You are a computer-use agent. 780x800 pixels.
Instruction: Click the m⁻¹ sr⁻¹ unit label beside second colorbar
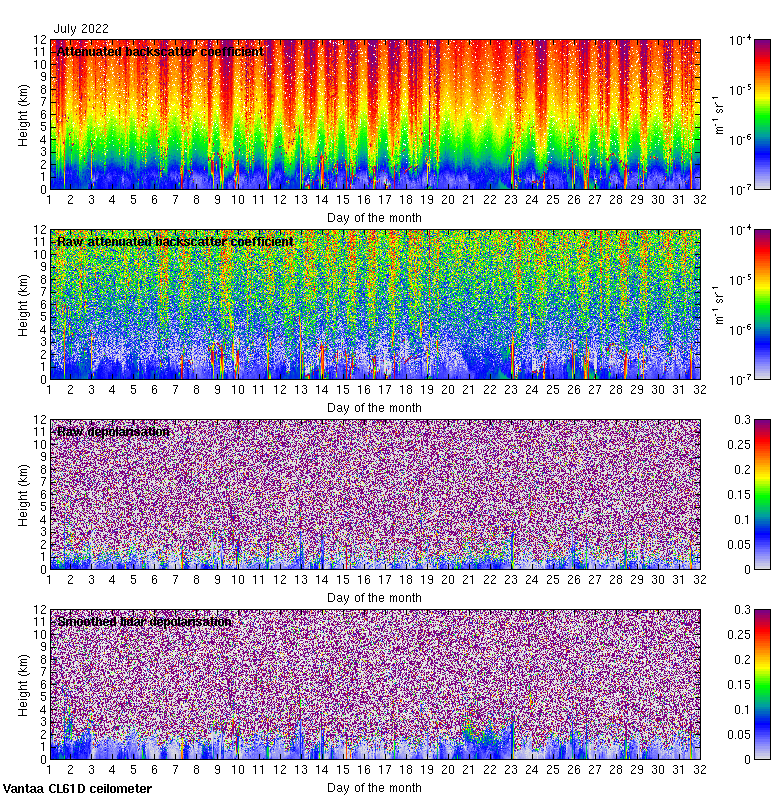coord(716,304)
